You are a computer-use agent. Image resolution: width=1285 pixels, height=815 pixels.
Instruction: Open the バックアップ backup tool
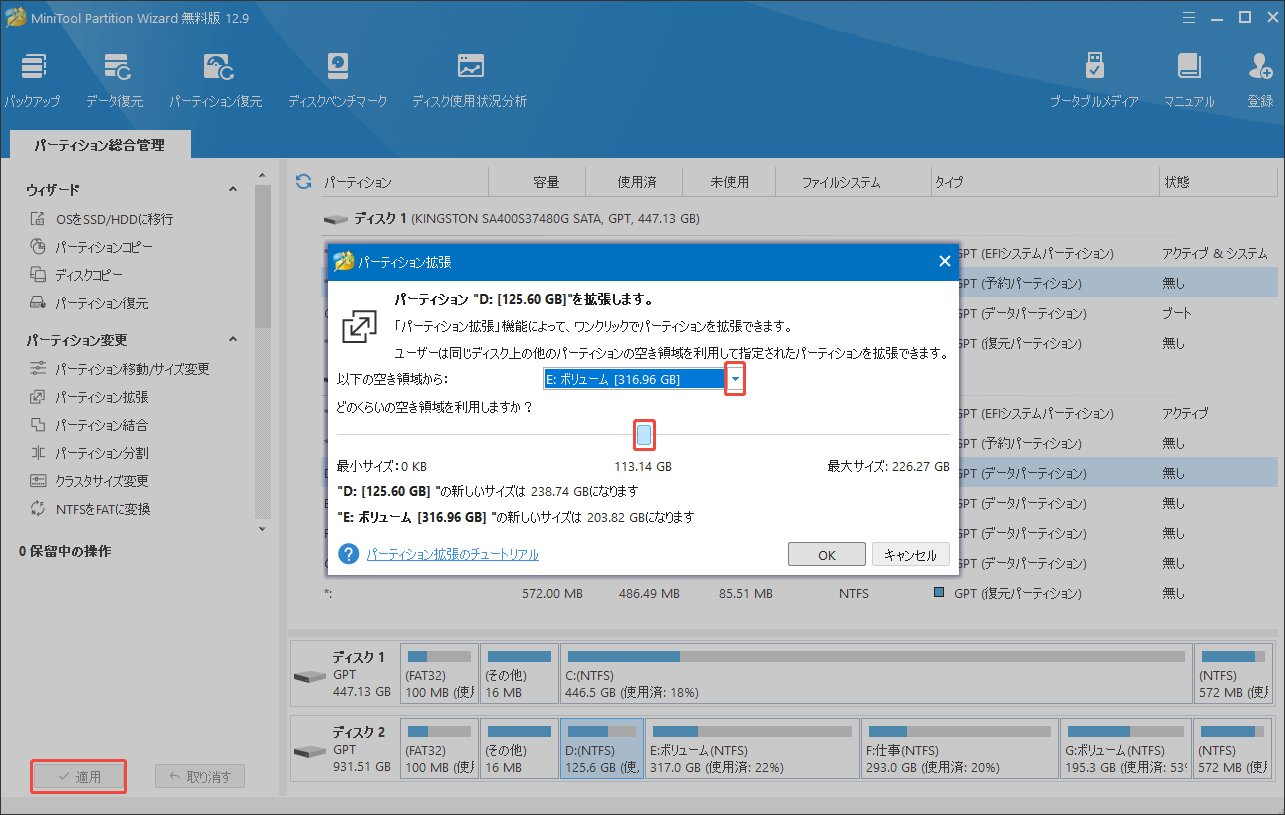32,81
